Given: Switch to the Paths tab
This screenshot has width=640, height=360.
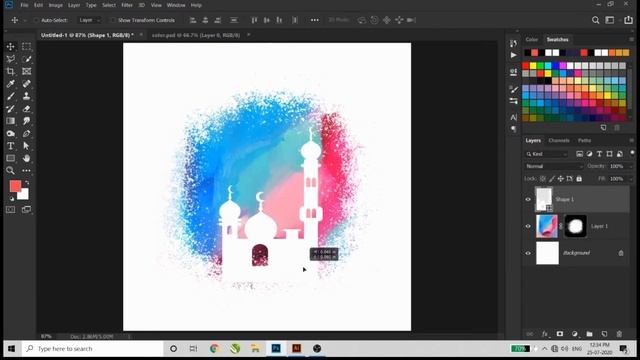Looking at the screenshot, I should [x=584, y=140].
